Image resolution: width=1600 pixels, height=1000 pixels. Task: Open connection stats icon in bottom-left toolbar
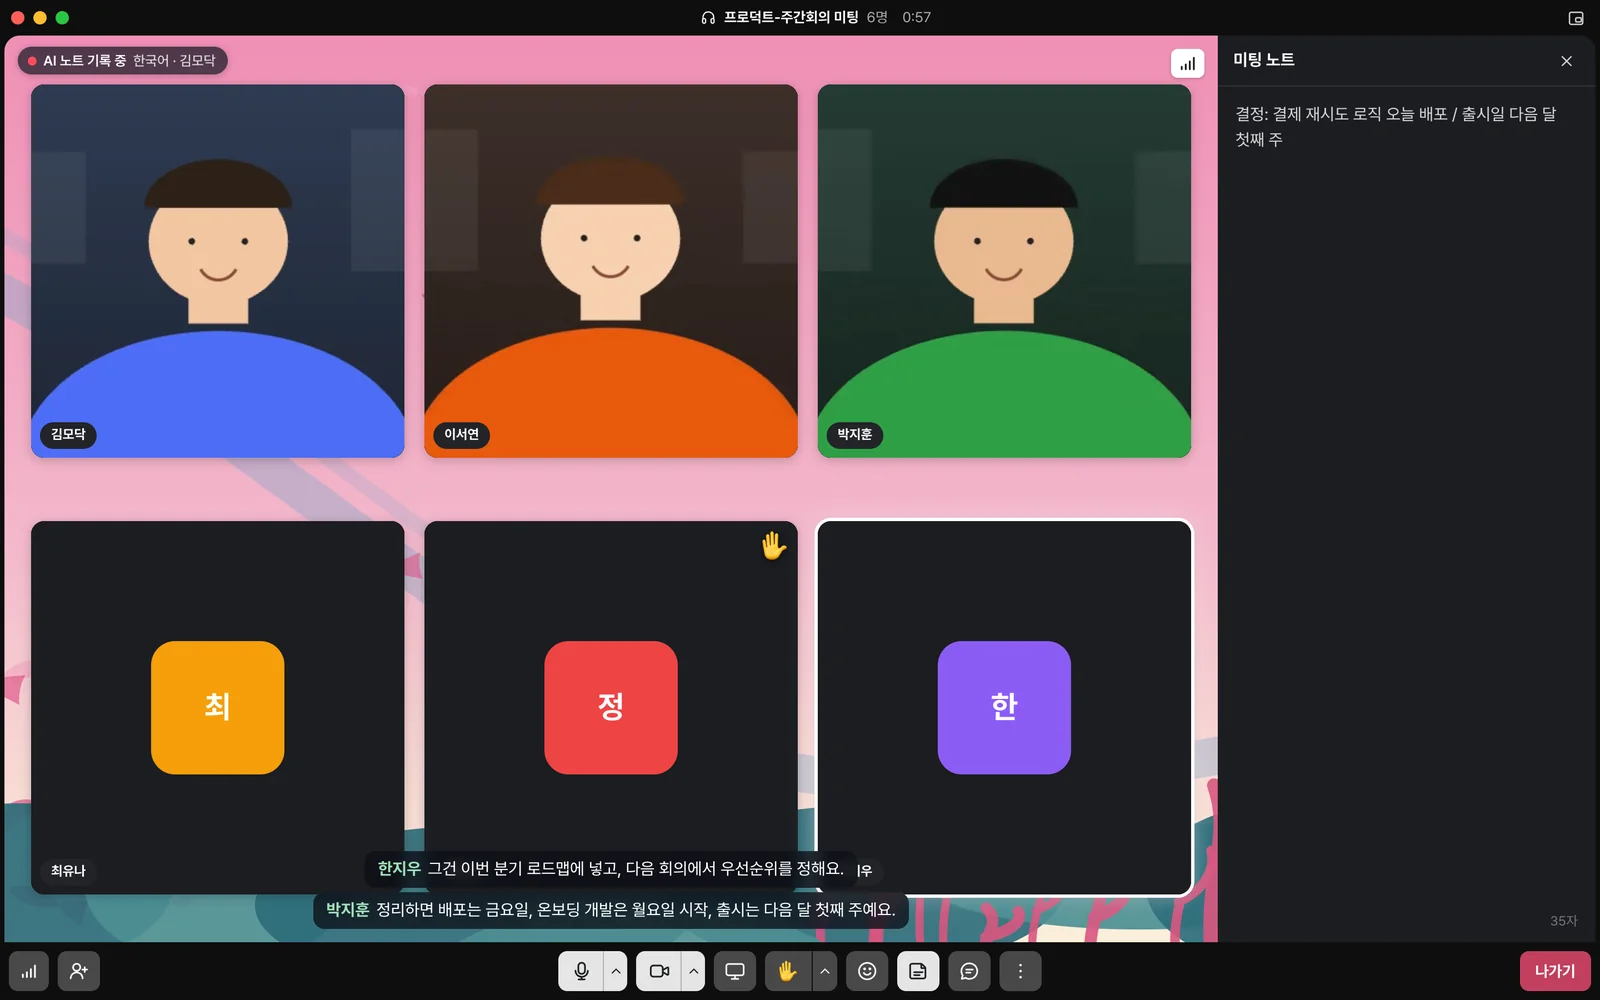(x=29, y=971)
